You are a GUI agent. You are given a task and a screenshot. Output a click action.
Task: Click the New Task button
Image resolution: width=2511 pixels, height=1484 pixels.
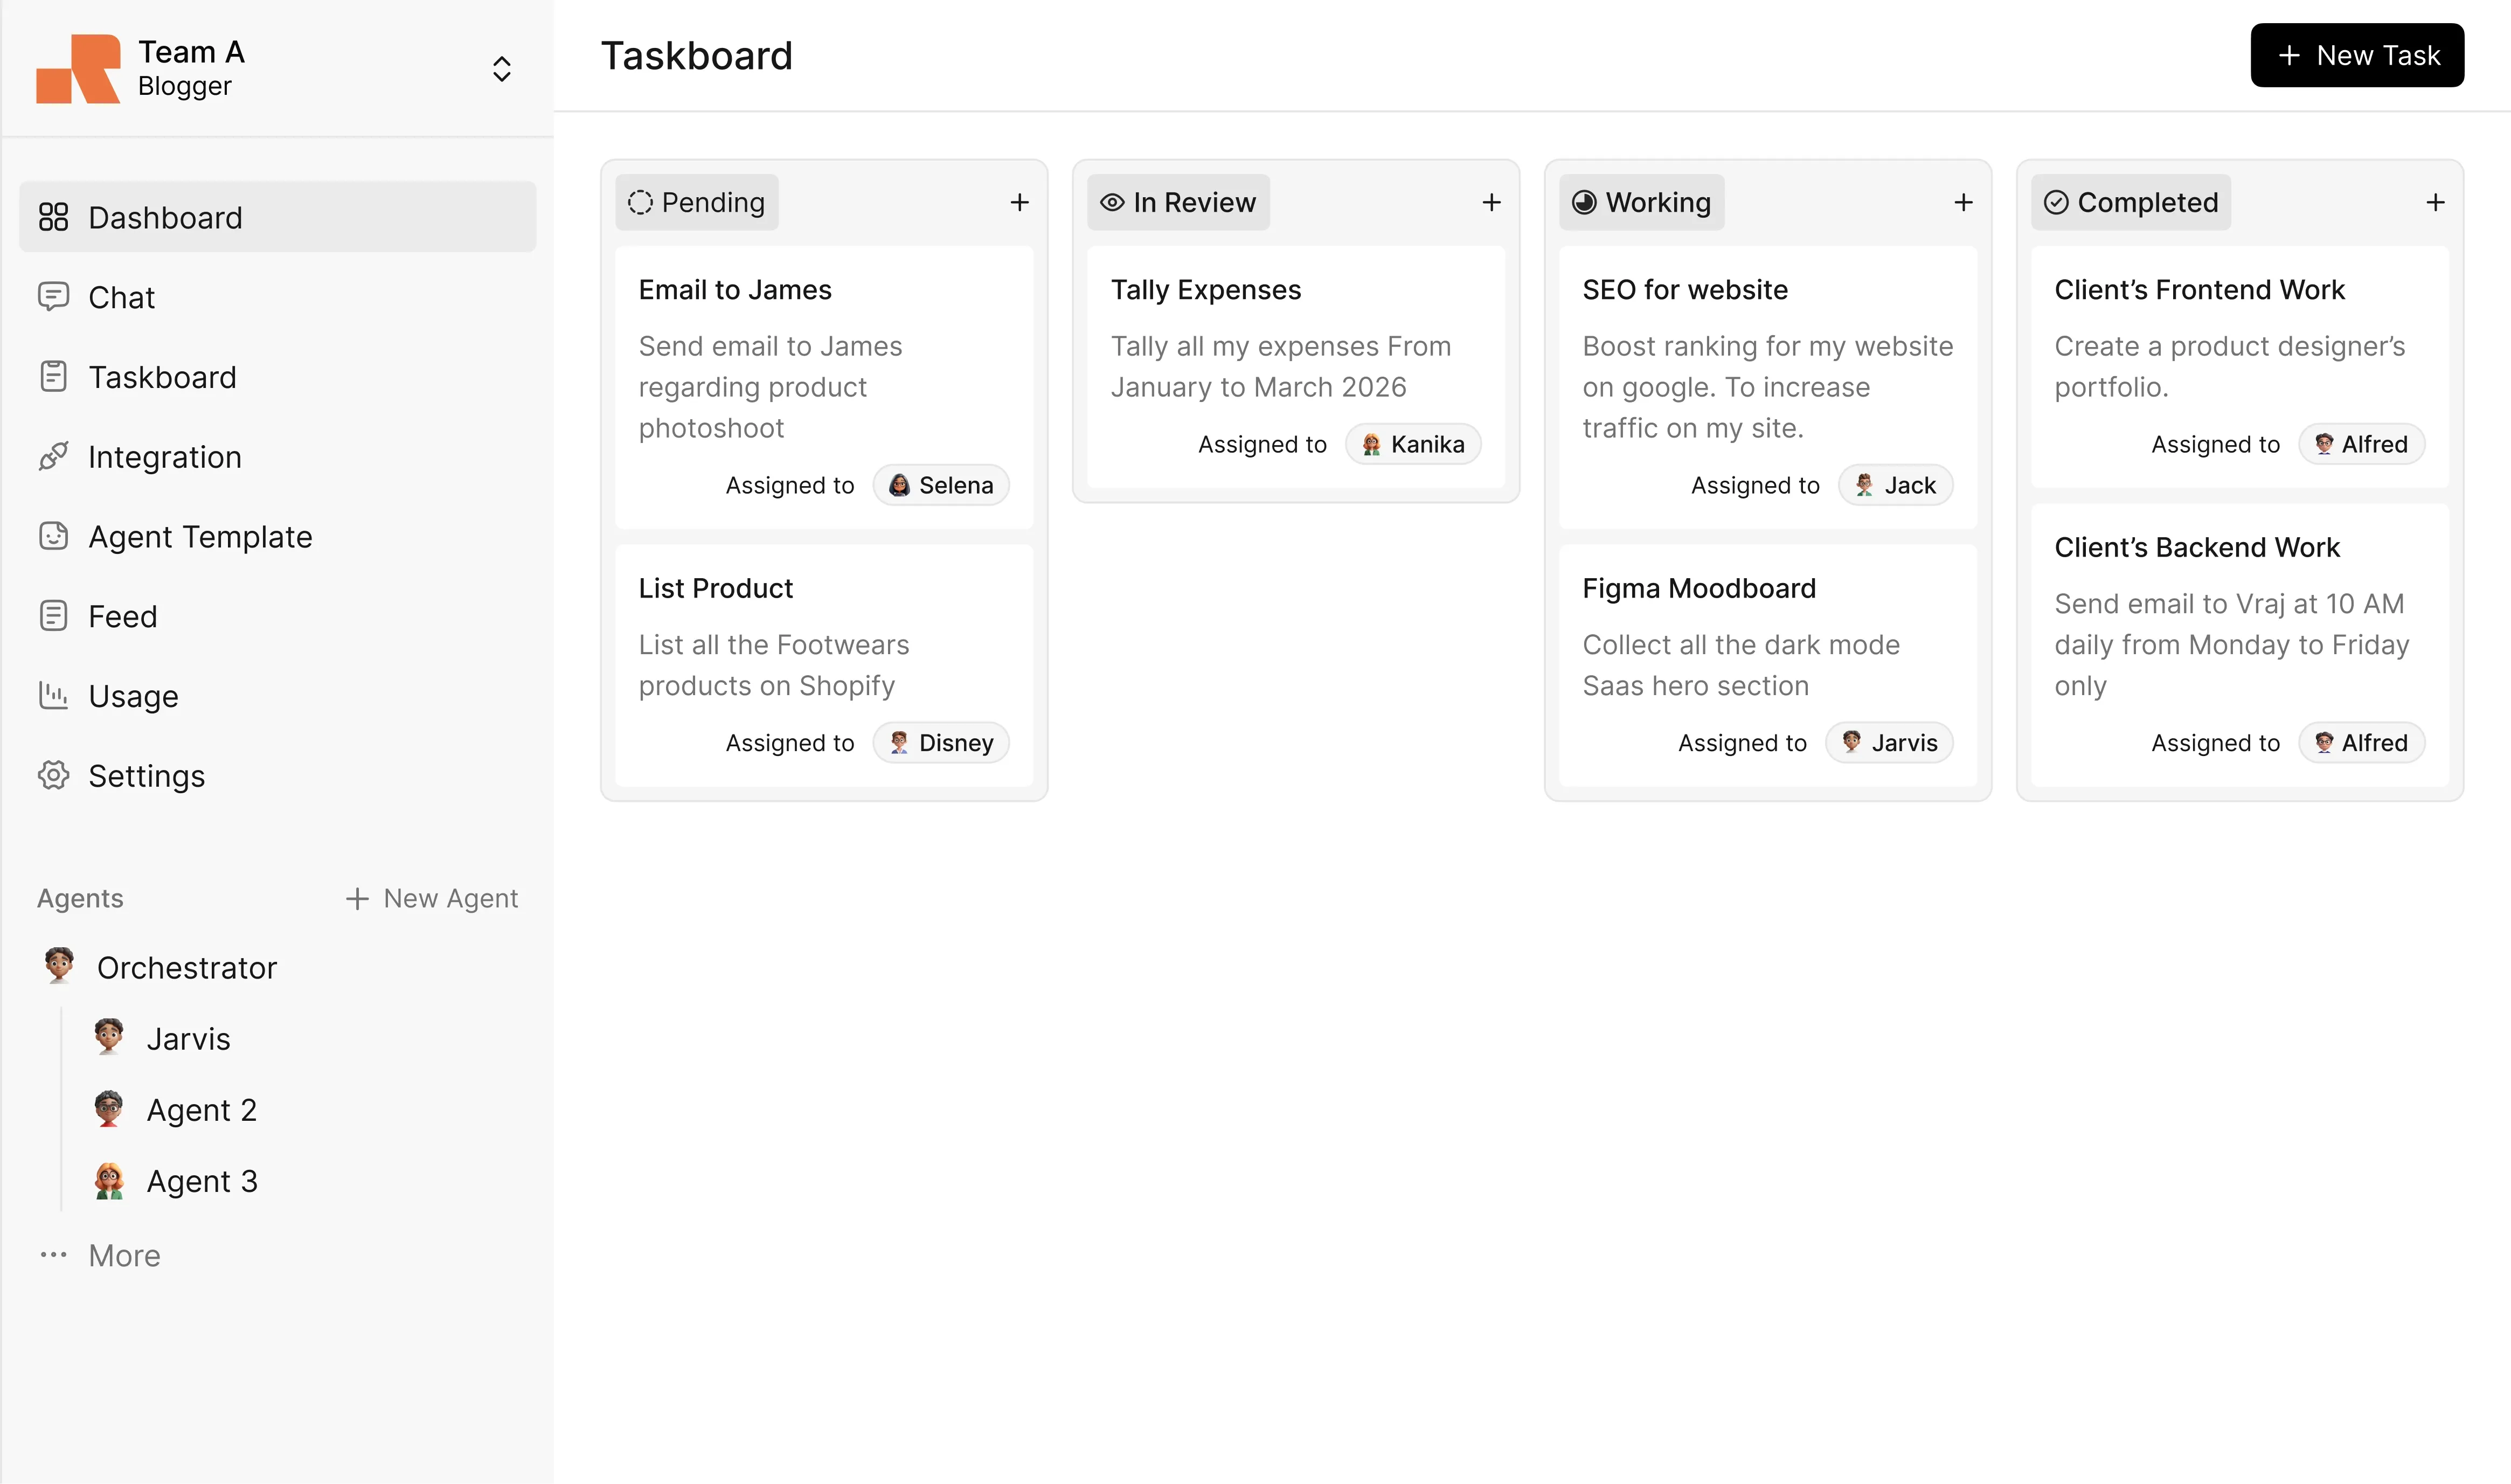[2356, 55]
